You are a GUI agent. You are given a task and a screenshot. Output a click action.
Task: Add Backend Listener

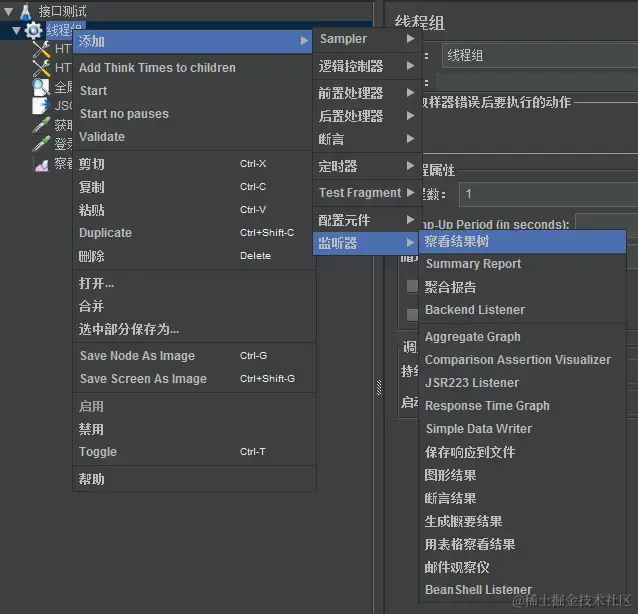point(522,310)
